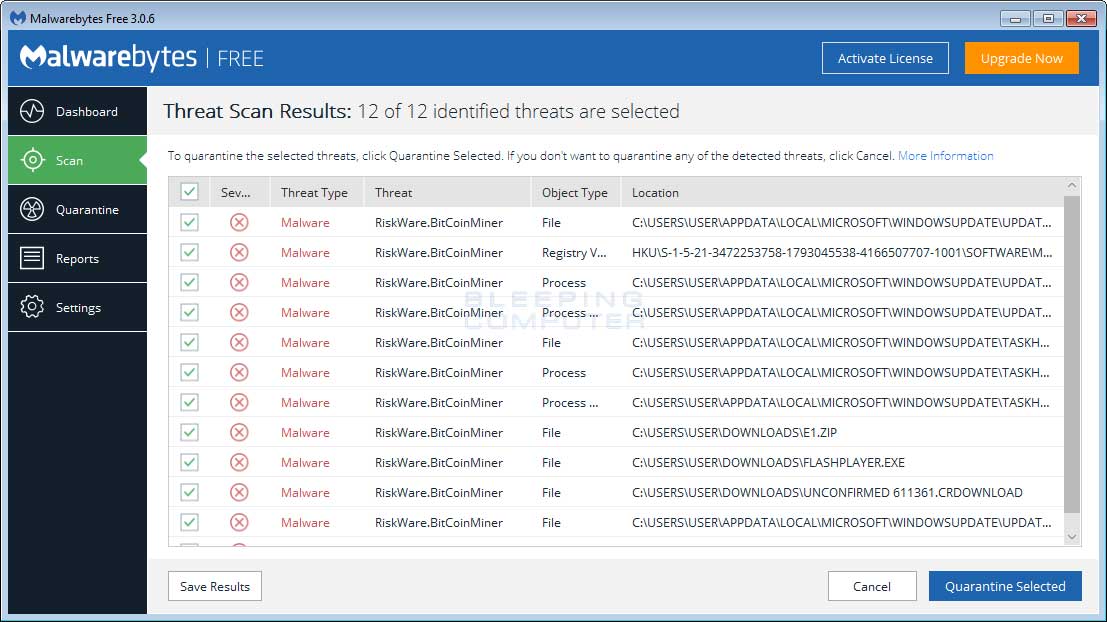The image size is (1107, 622).
Task: Open the More Information link
Action: (x=945, y=156)
